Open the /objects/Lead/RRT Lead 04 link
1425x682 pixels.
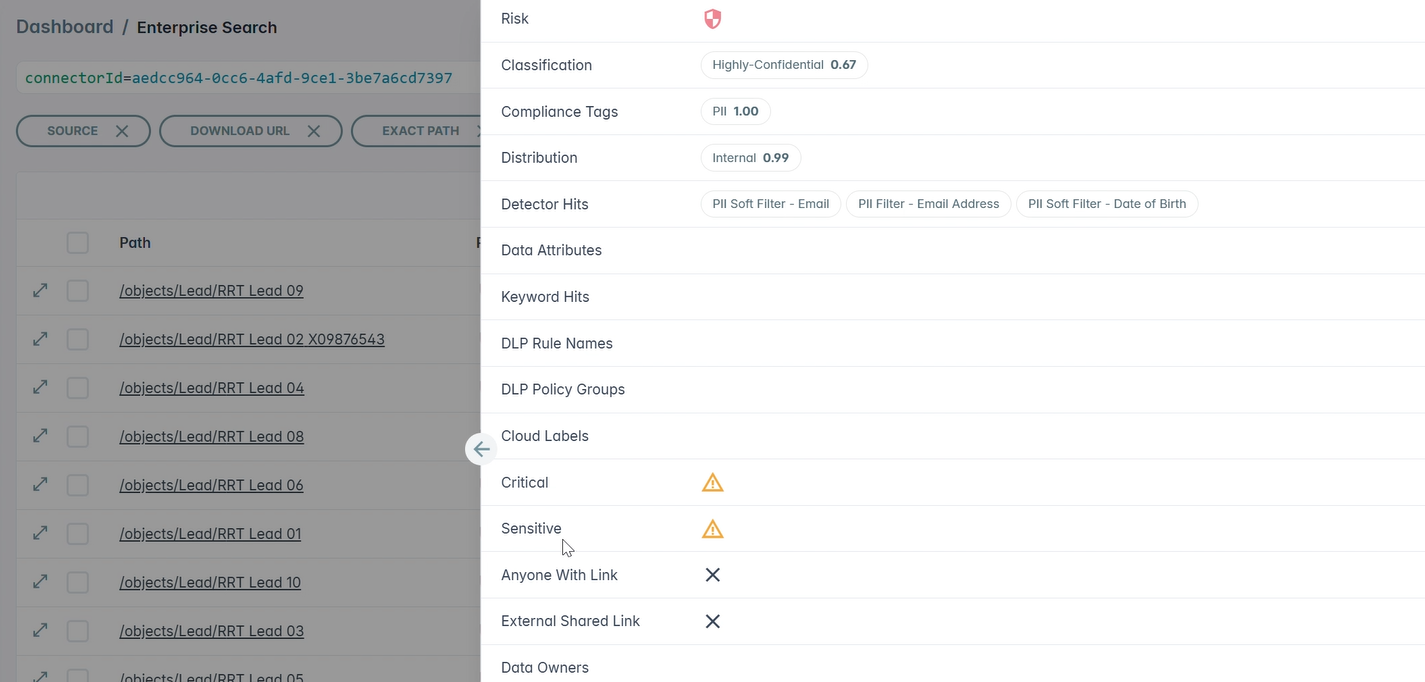coord(211,388)
